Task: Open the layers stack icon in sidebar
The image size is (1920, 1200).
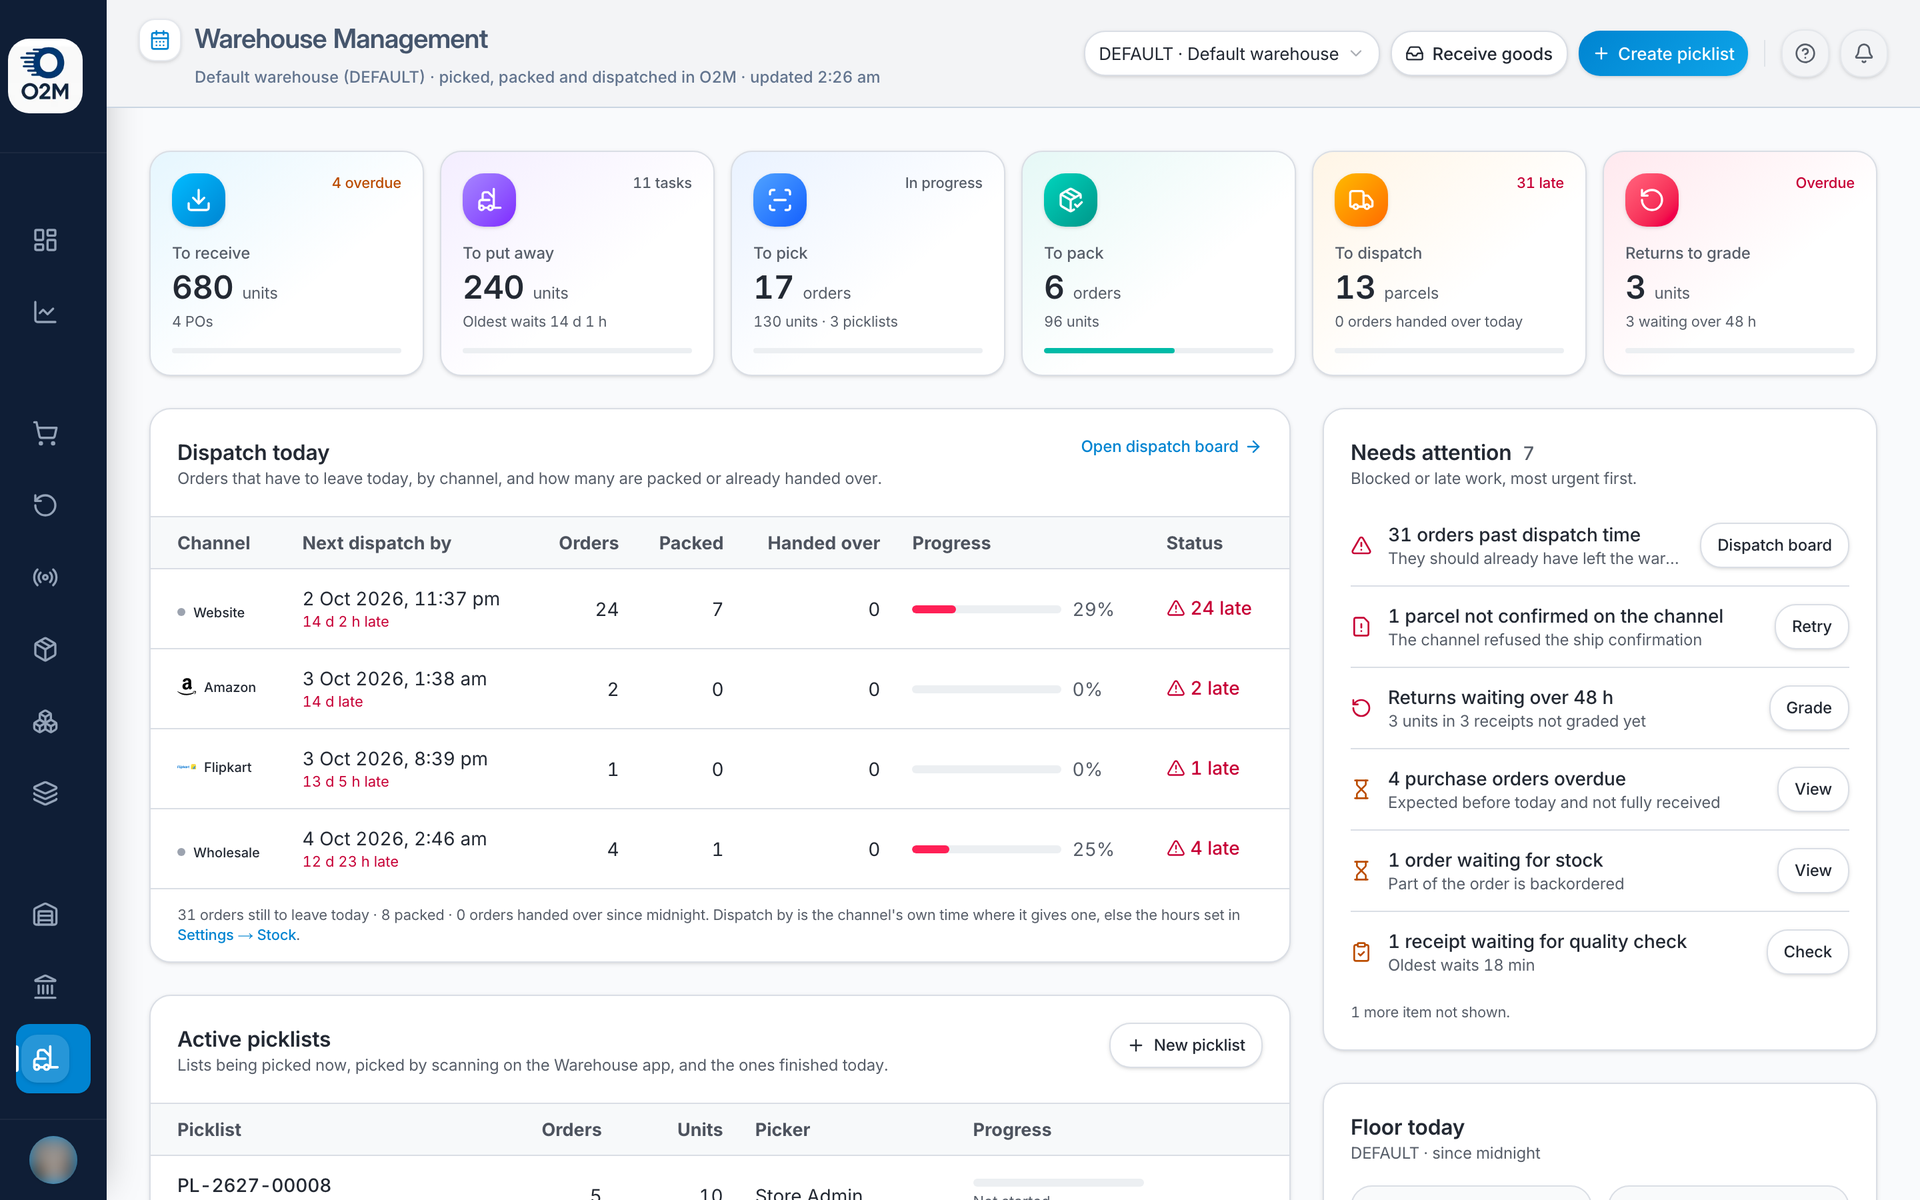Action: tap(45, 793)
